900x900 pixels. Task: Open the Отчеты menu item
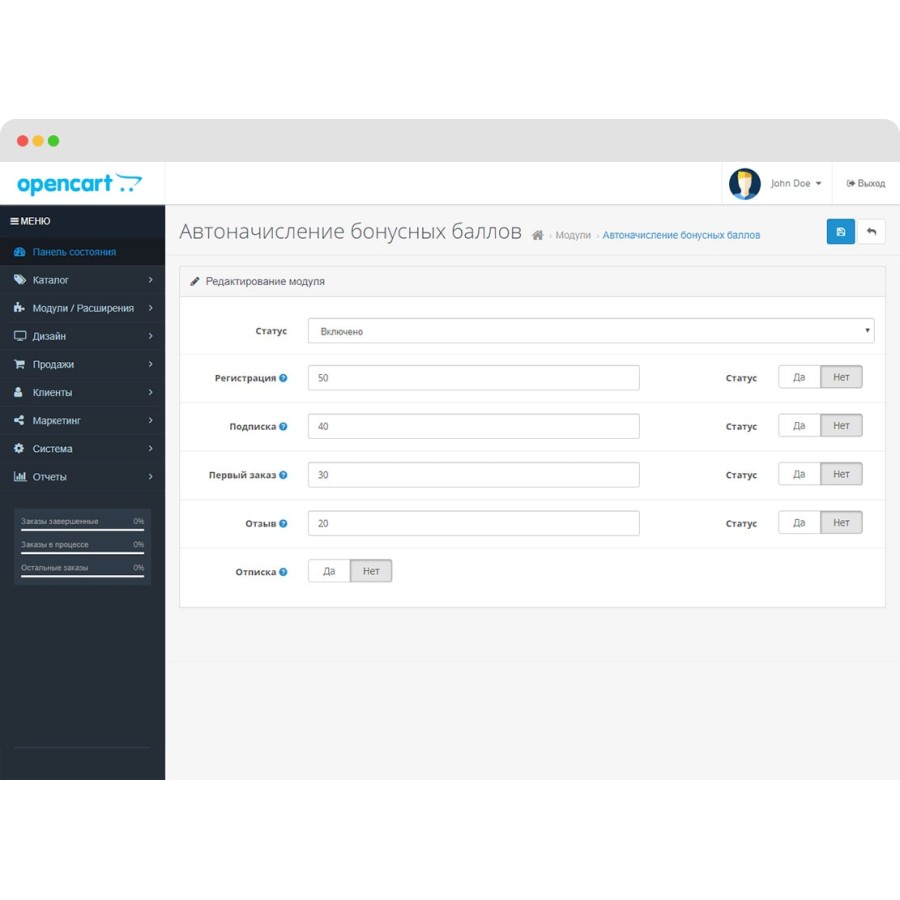point(83,476)
